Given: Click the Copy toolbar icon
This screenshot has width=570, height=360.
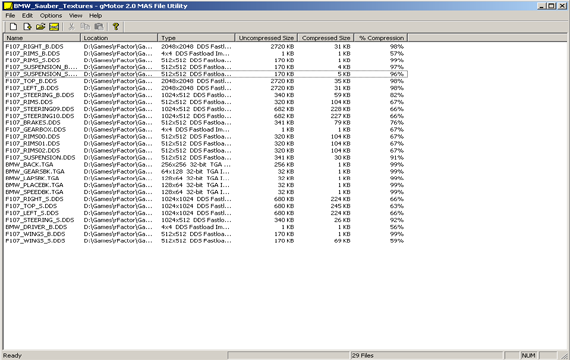Looking at the screenshot, I should 85,27.
